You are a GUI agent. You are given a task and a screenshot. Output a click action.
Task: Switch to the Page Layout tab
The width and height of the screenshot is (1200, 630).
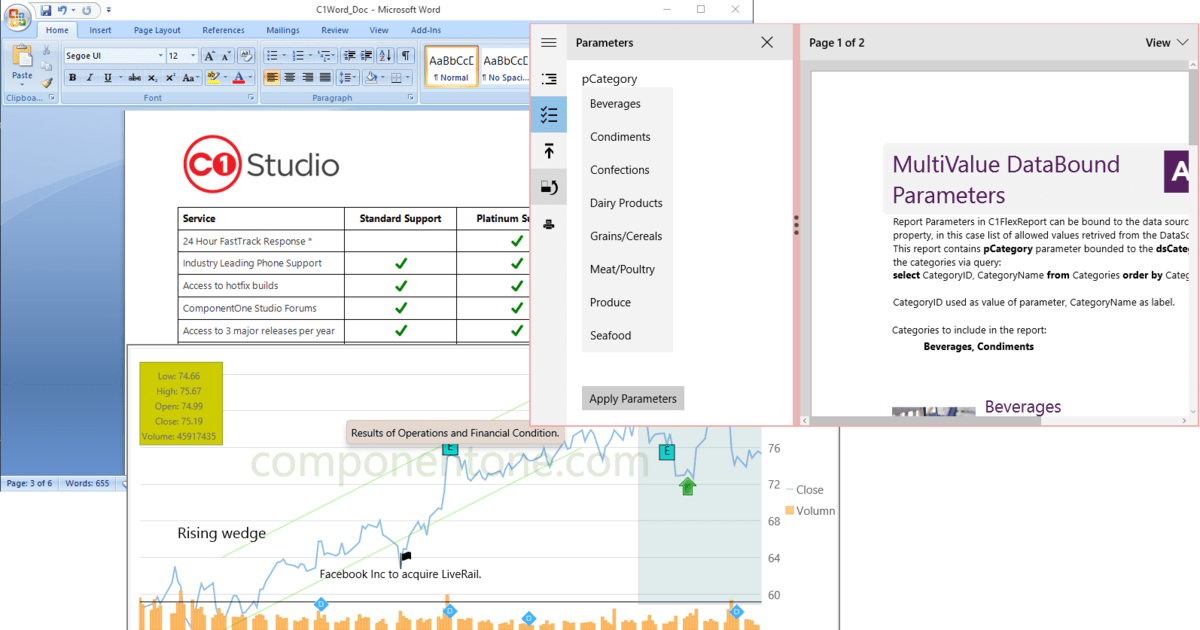tap(157, 30)
